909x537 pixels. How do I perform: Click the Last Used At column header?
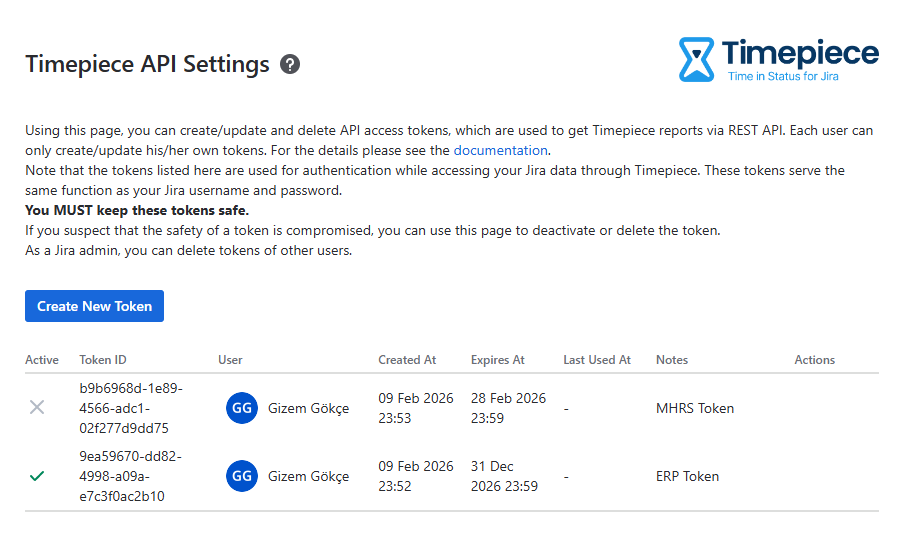(597, 360)
